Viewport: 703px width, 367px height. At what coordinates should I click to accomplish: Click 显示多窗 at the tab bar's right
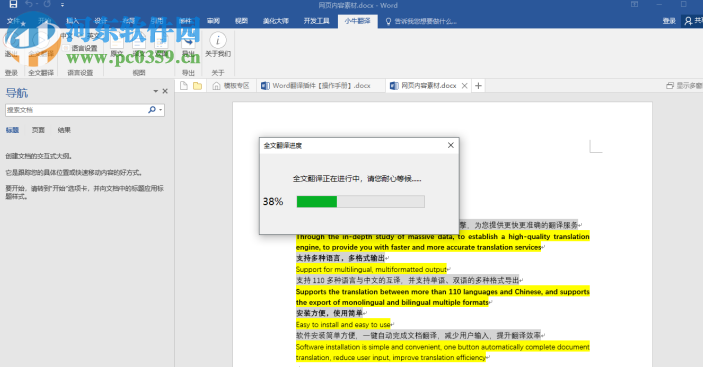pyautogui.click(x=684, y=86)
